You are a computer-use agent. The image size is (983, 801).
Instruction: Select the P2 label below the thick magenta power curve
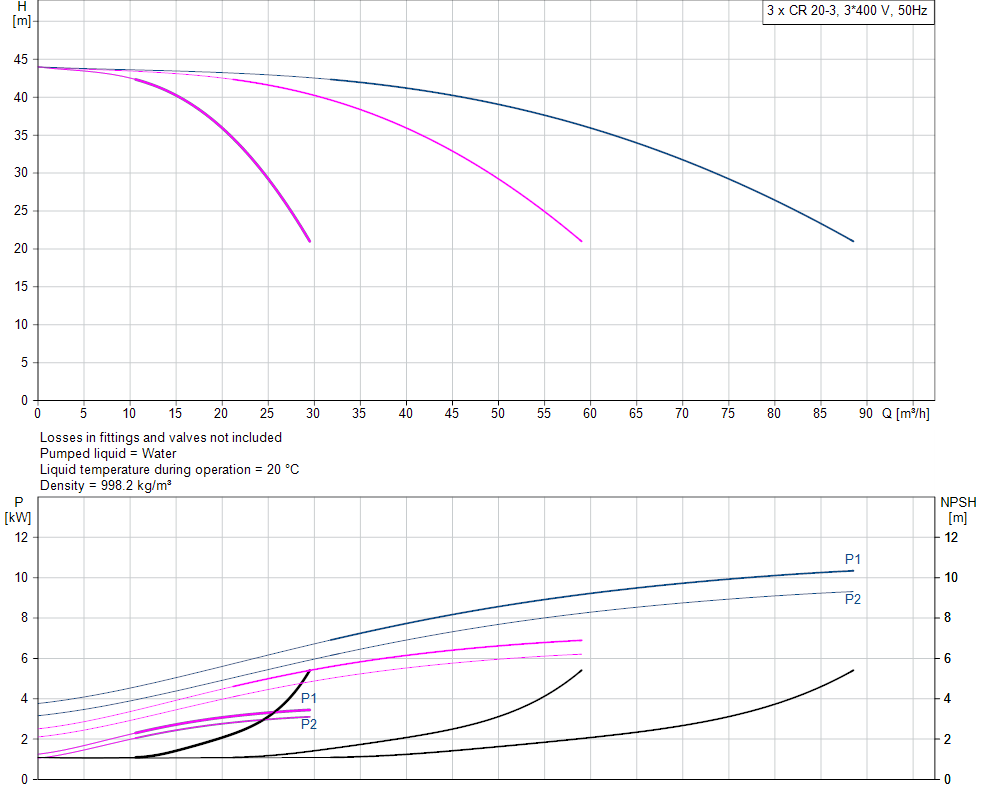pyautogui.click(x=309, y=725)
